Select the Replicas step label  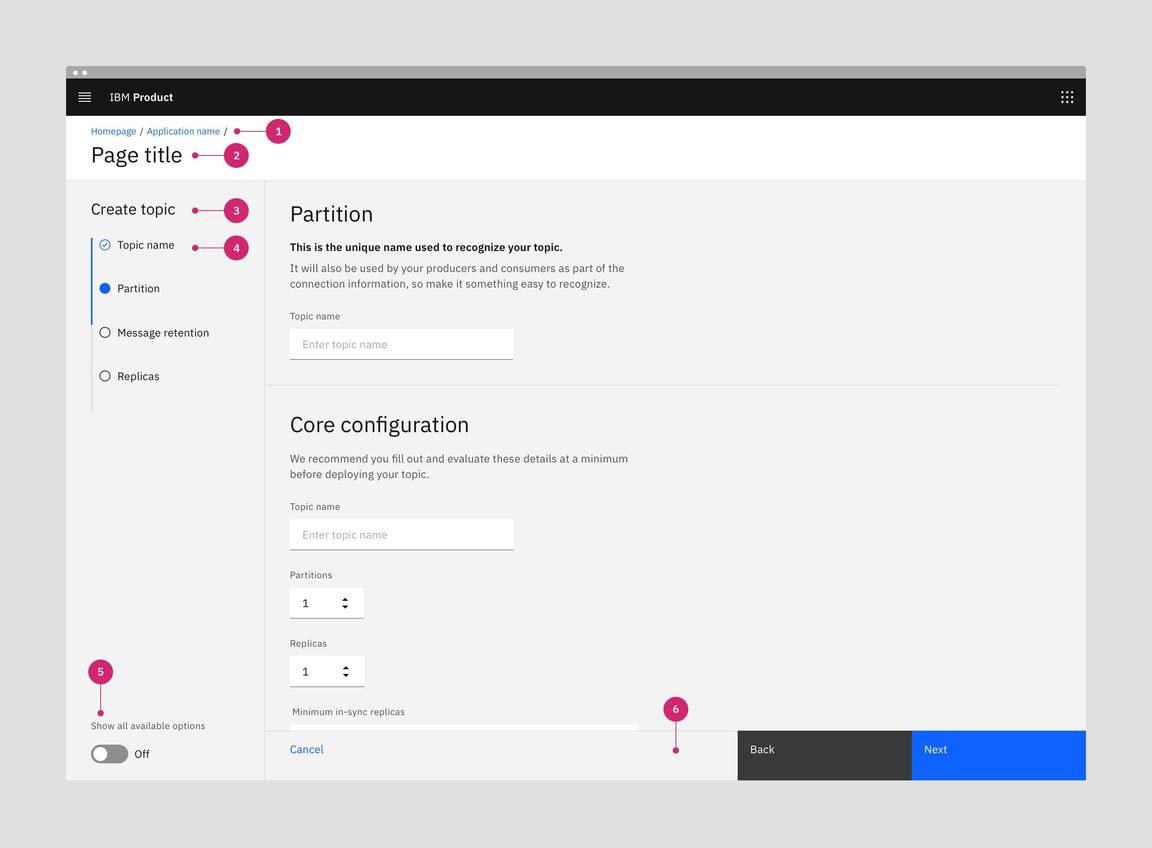pyautogui.click(x=138, y=376)
